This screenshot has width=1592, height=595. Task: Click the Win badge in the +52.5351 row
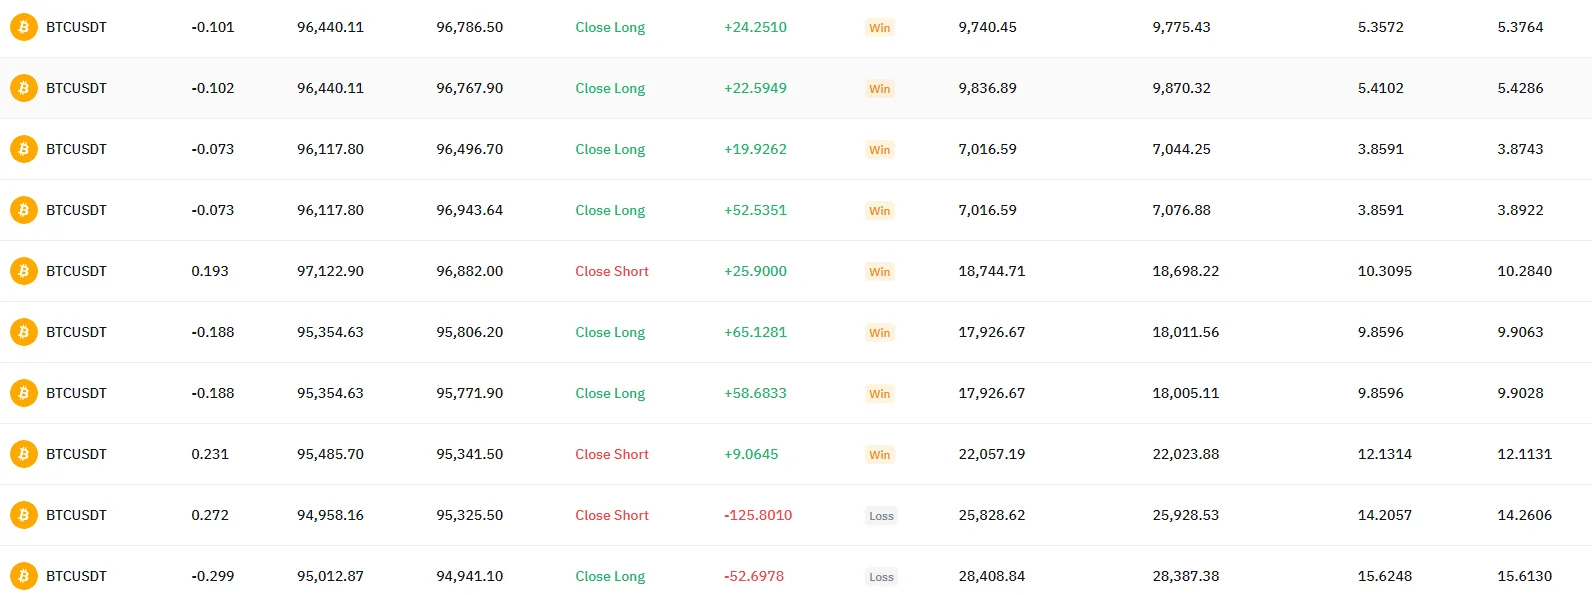tap(879, 211)
